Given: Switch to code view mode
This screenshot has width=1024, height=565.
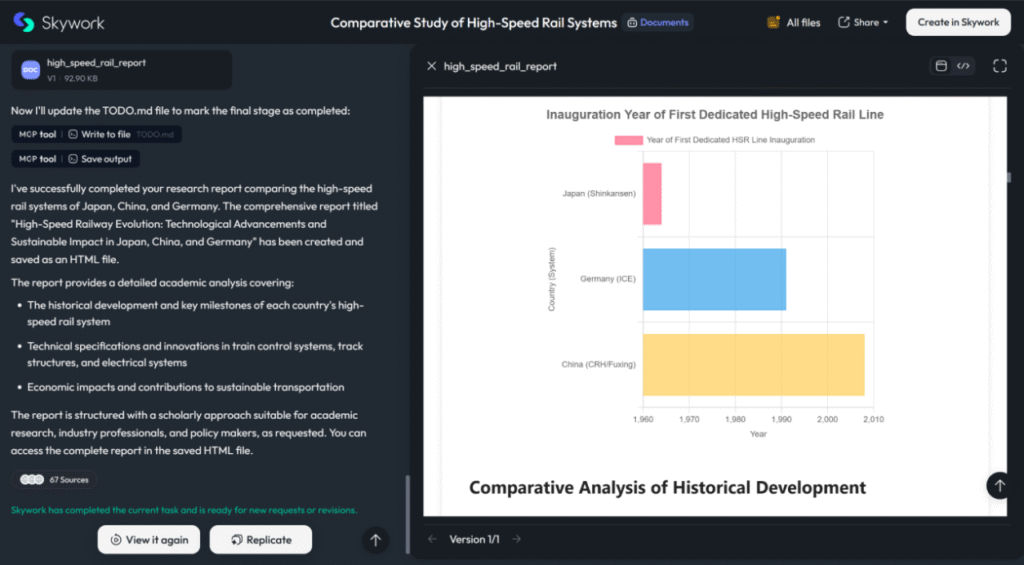Looking at the screenshot, I should (x=963, y=66).
